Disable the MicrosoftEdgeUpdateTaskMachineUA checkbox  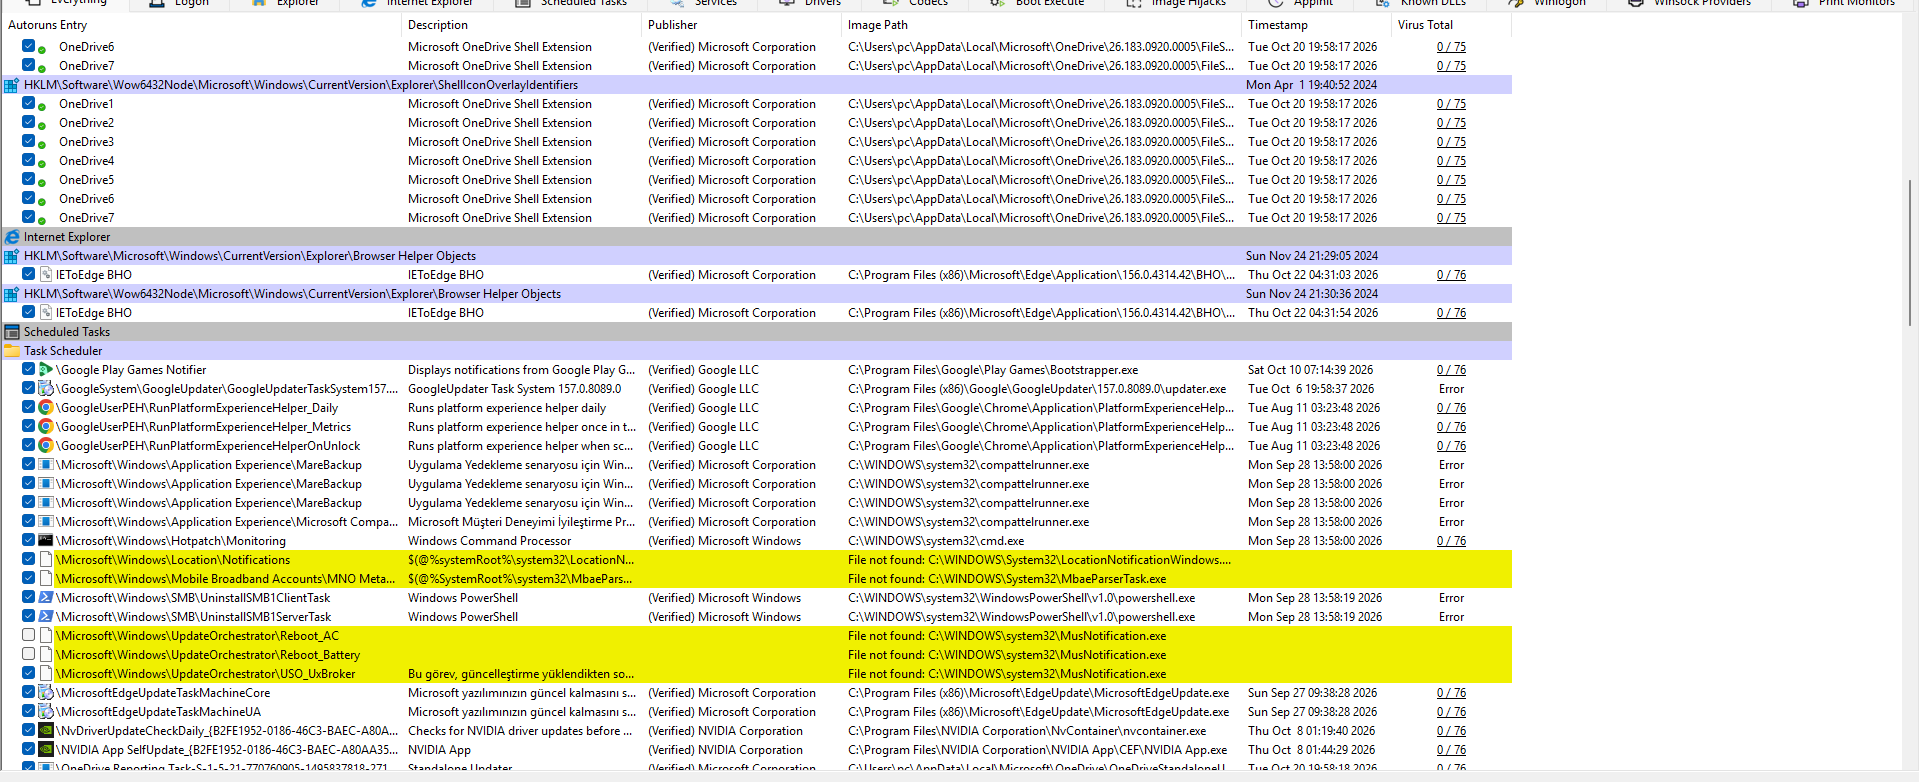(29, 711)
